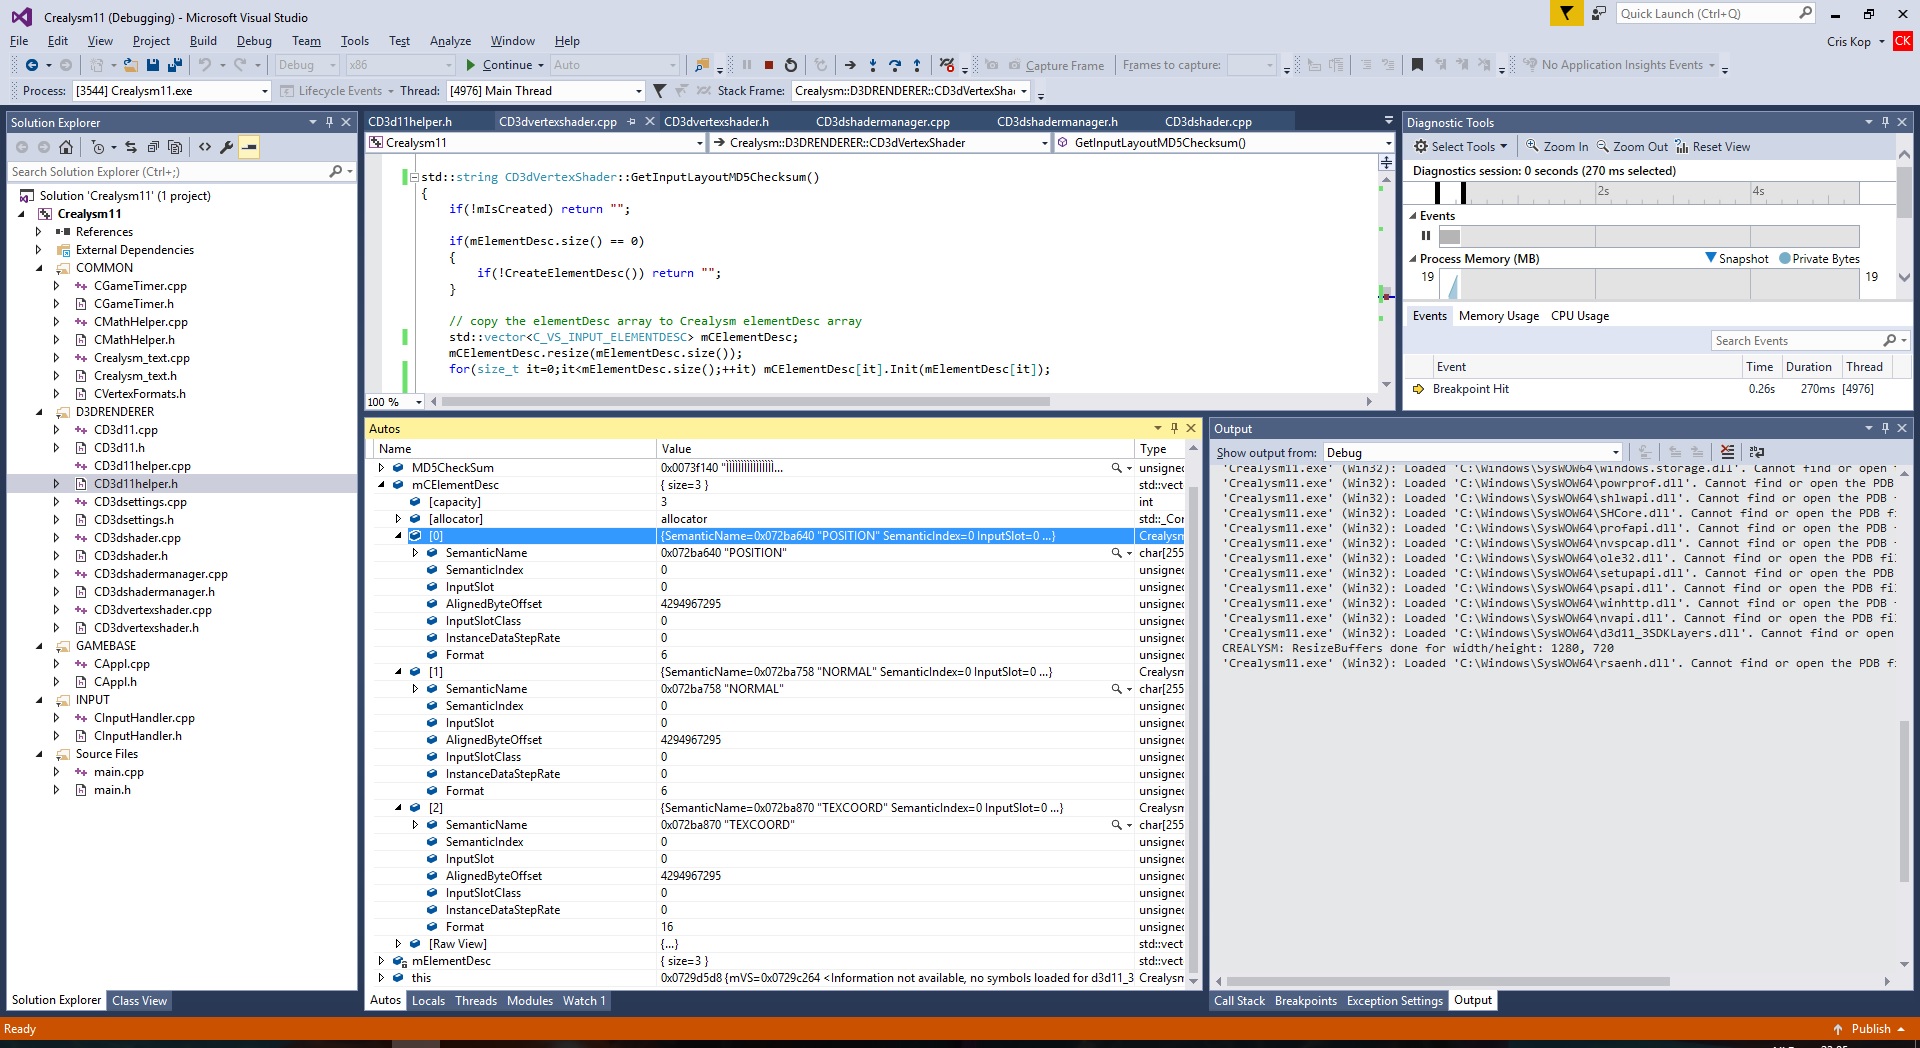Toggle bookmark using the bookmark icon

pyautogui.click(x=1417, y=65)
